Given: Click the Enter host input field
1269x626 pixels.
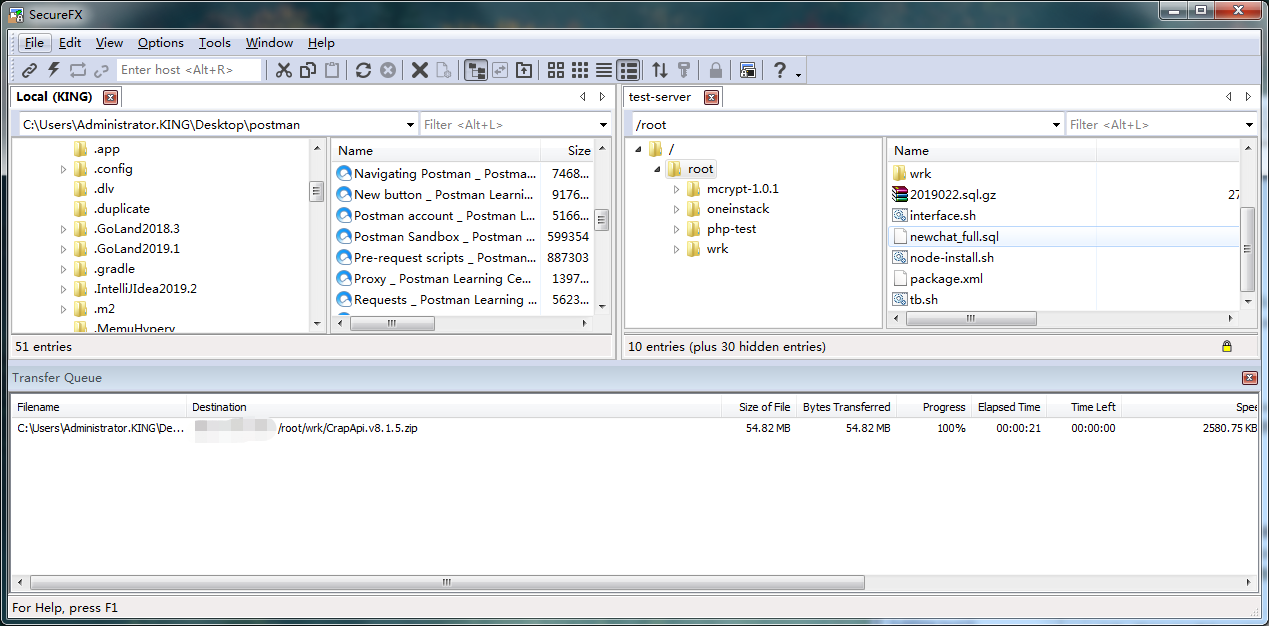Looking at the screenshot, I should point(189,70).
